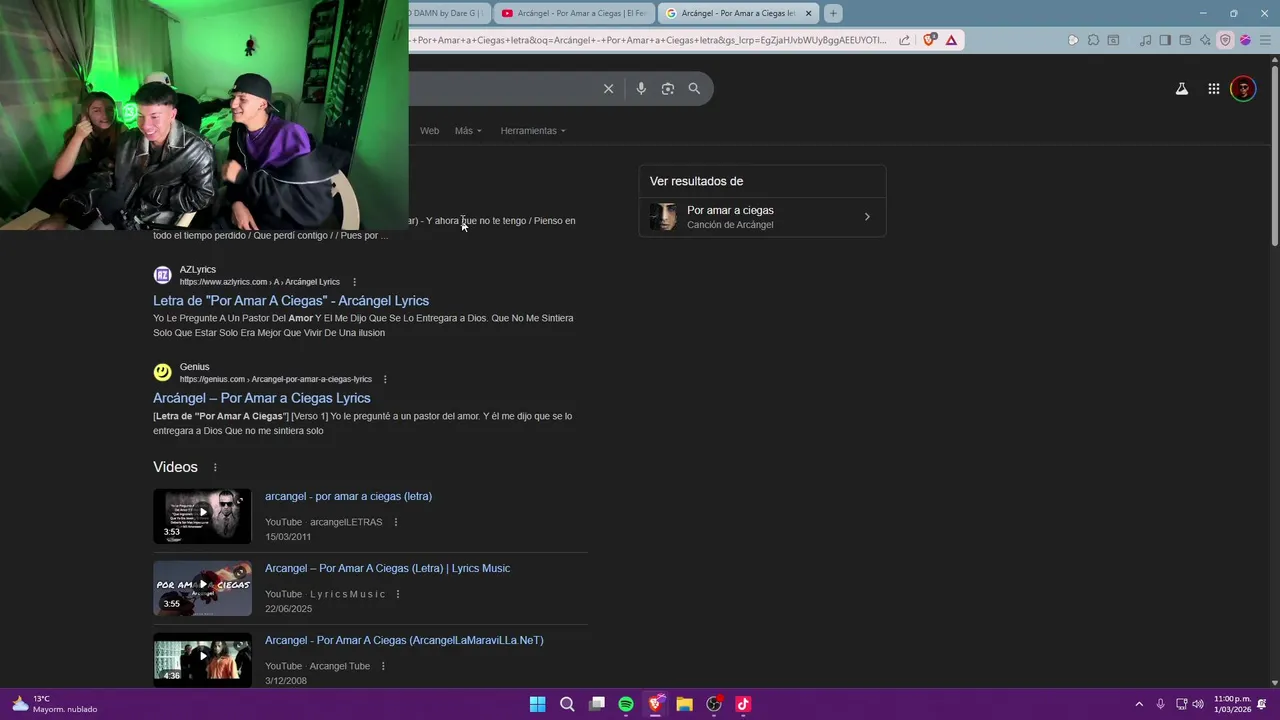The width and height of the screenshot is (1280, 720).
Task: Open taskbar search magnifier
Action: click(x=567, y=704)
